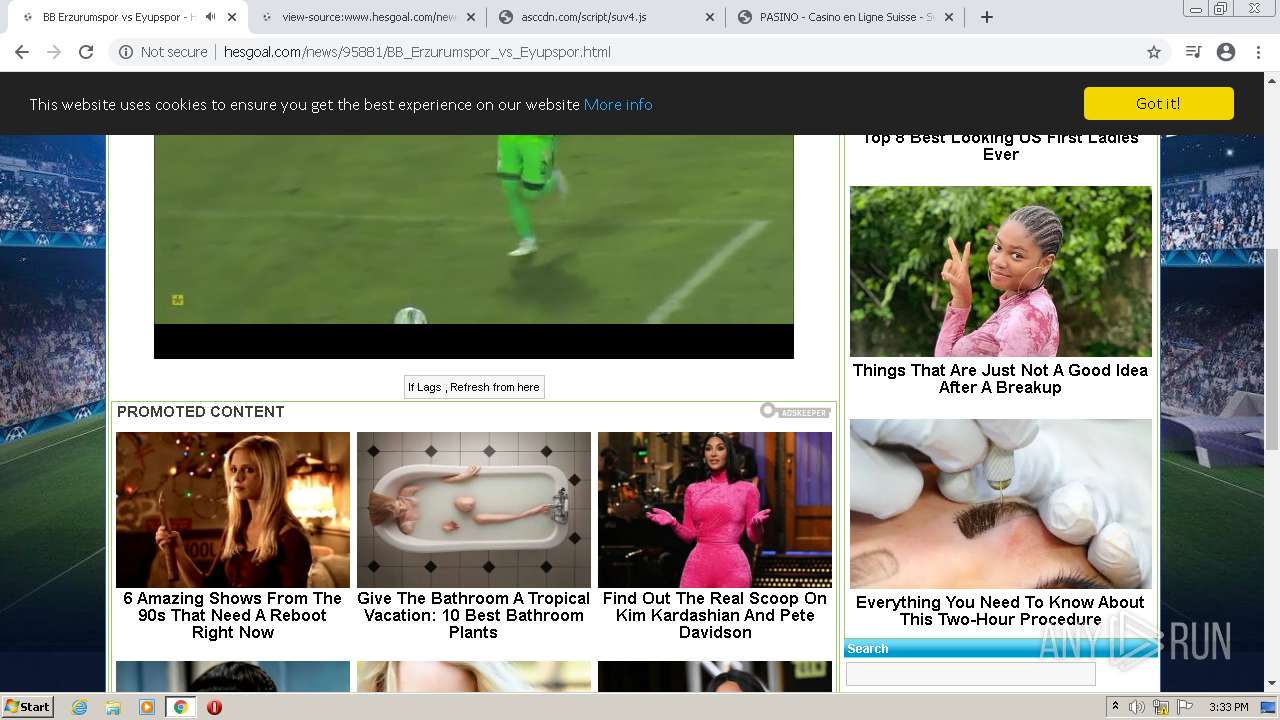
Task: Open the eyebrow procedure sidebar image
Action: click(x=1001, y=504)
